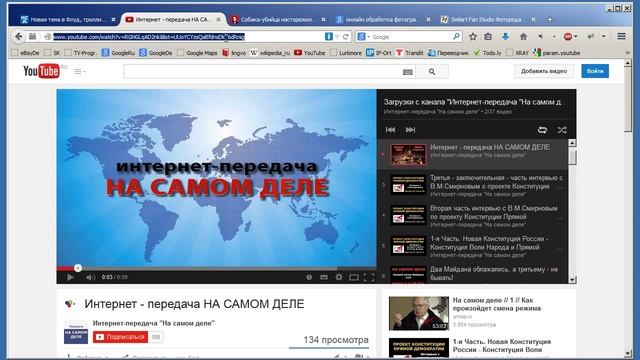Reload the page with the refresh icon
Viewport: 640px width, 360px height.
[346, 37]
